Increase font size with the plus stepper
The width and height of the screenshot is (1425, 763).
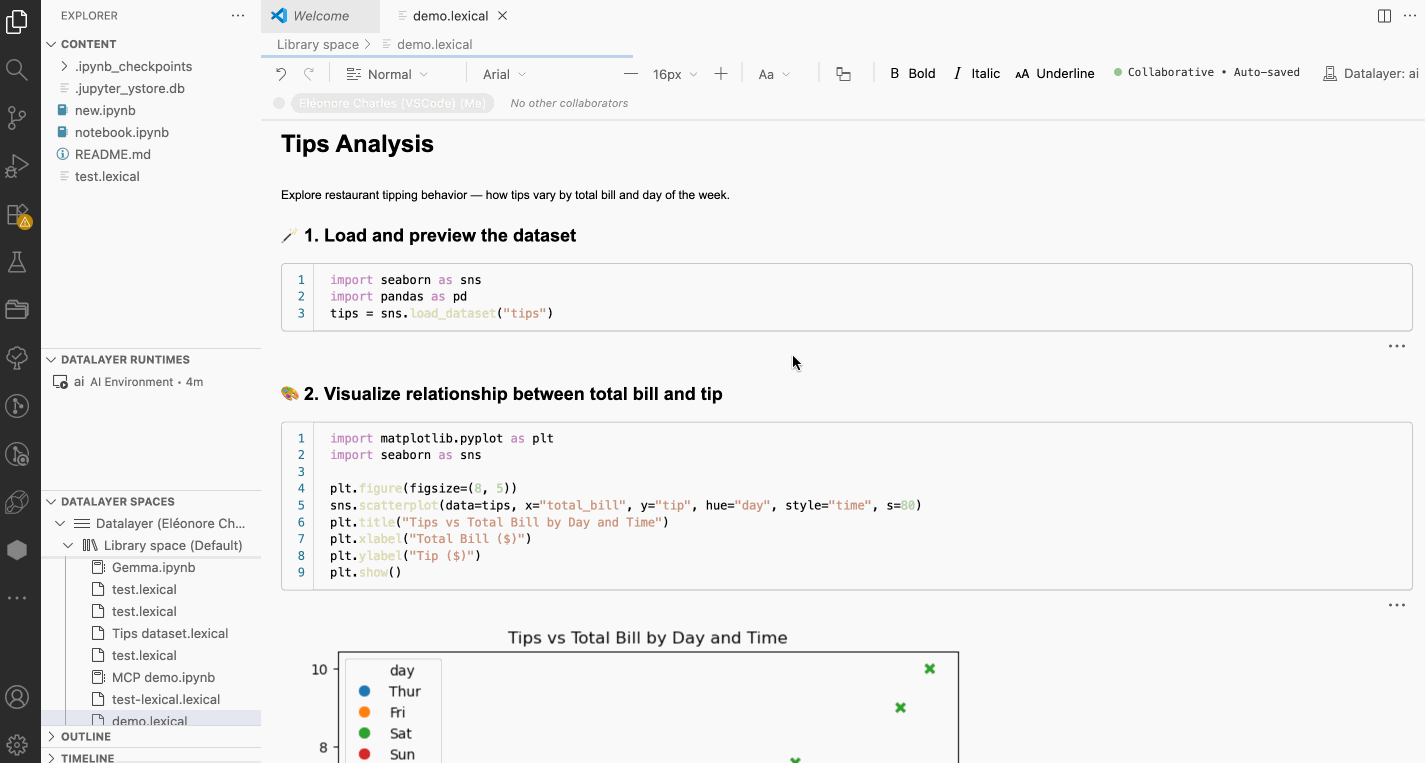[720, 73]
